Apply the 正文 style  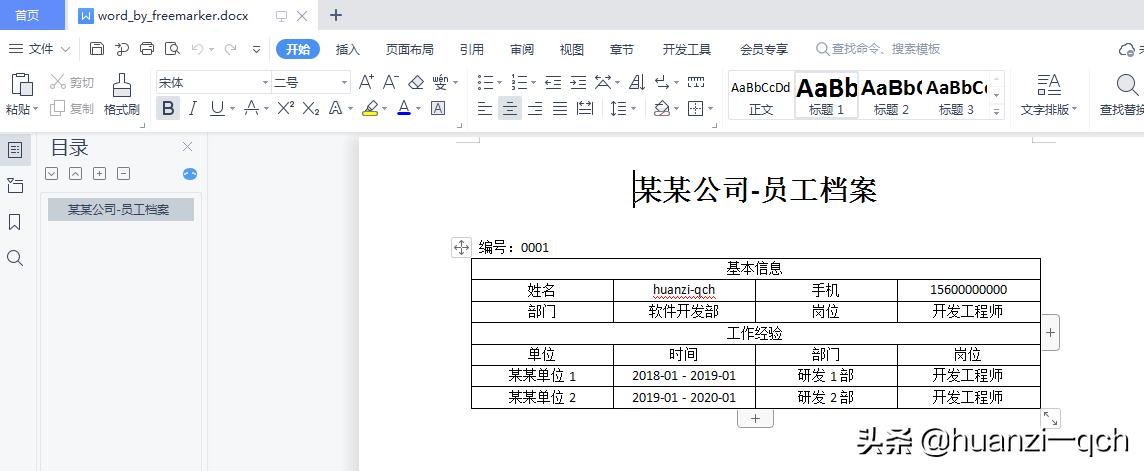(761, 96)
